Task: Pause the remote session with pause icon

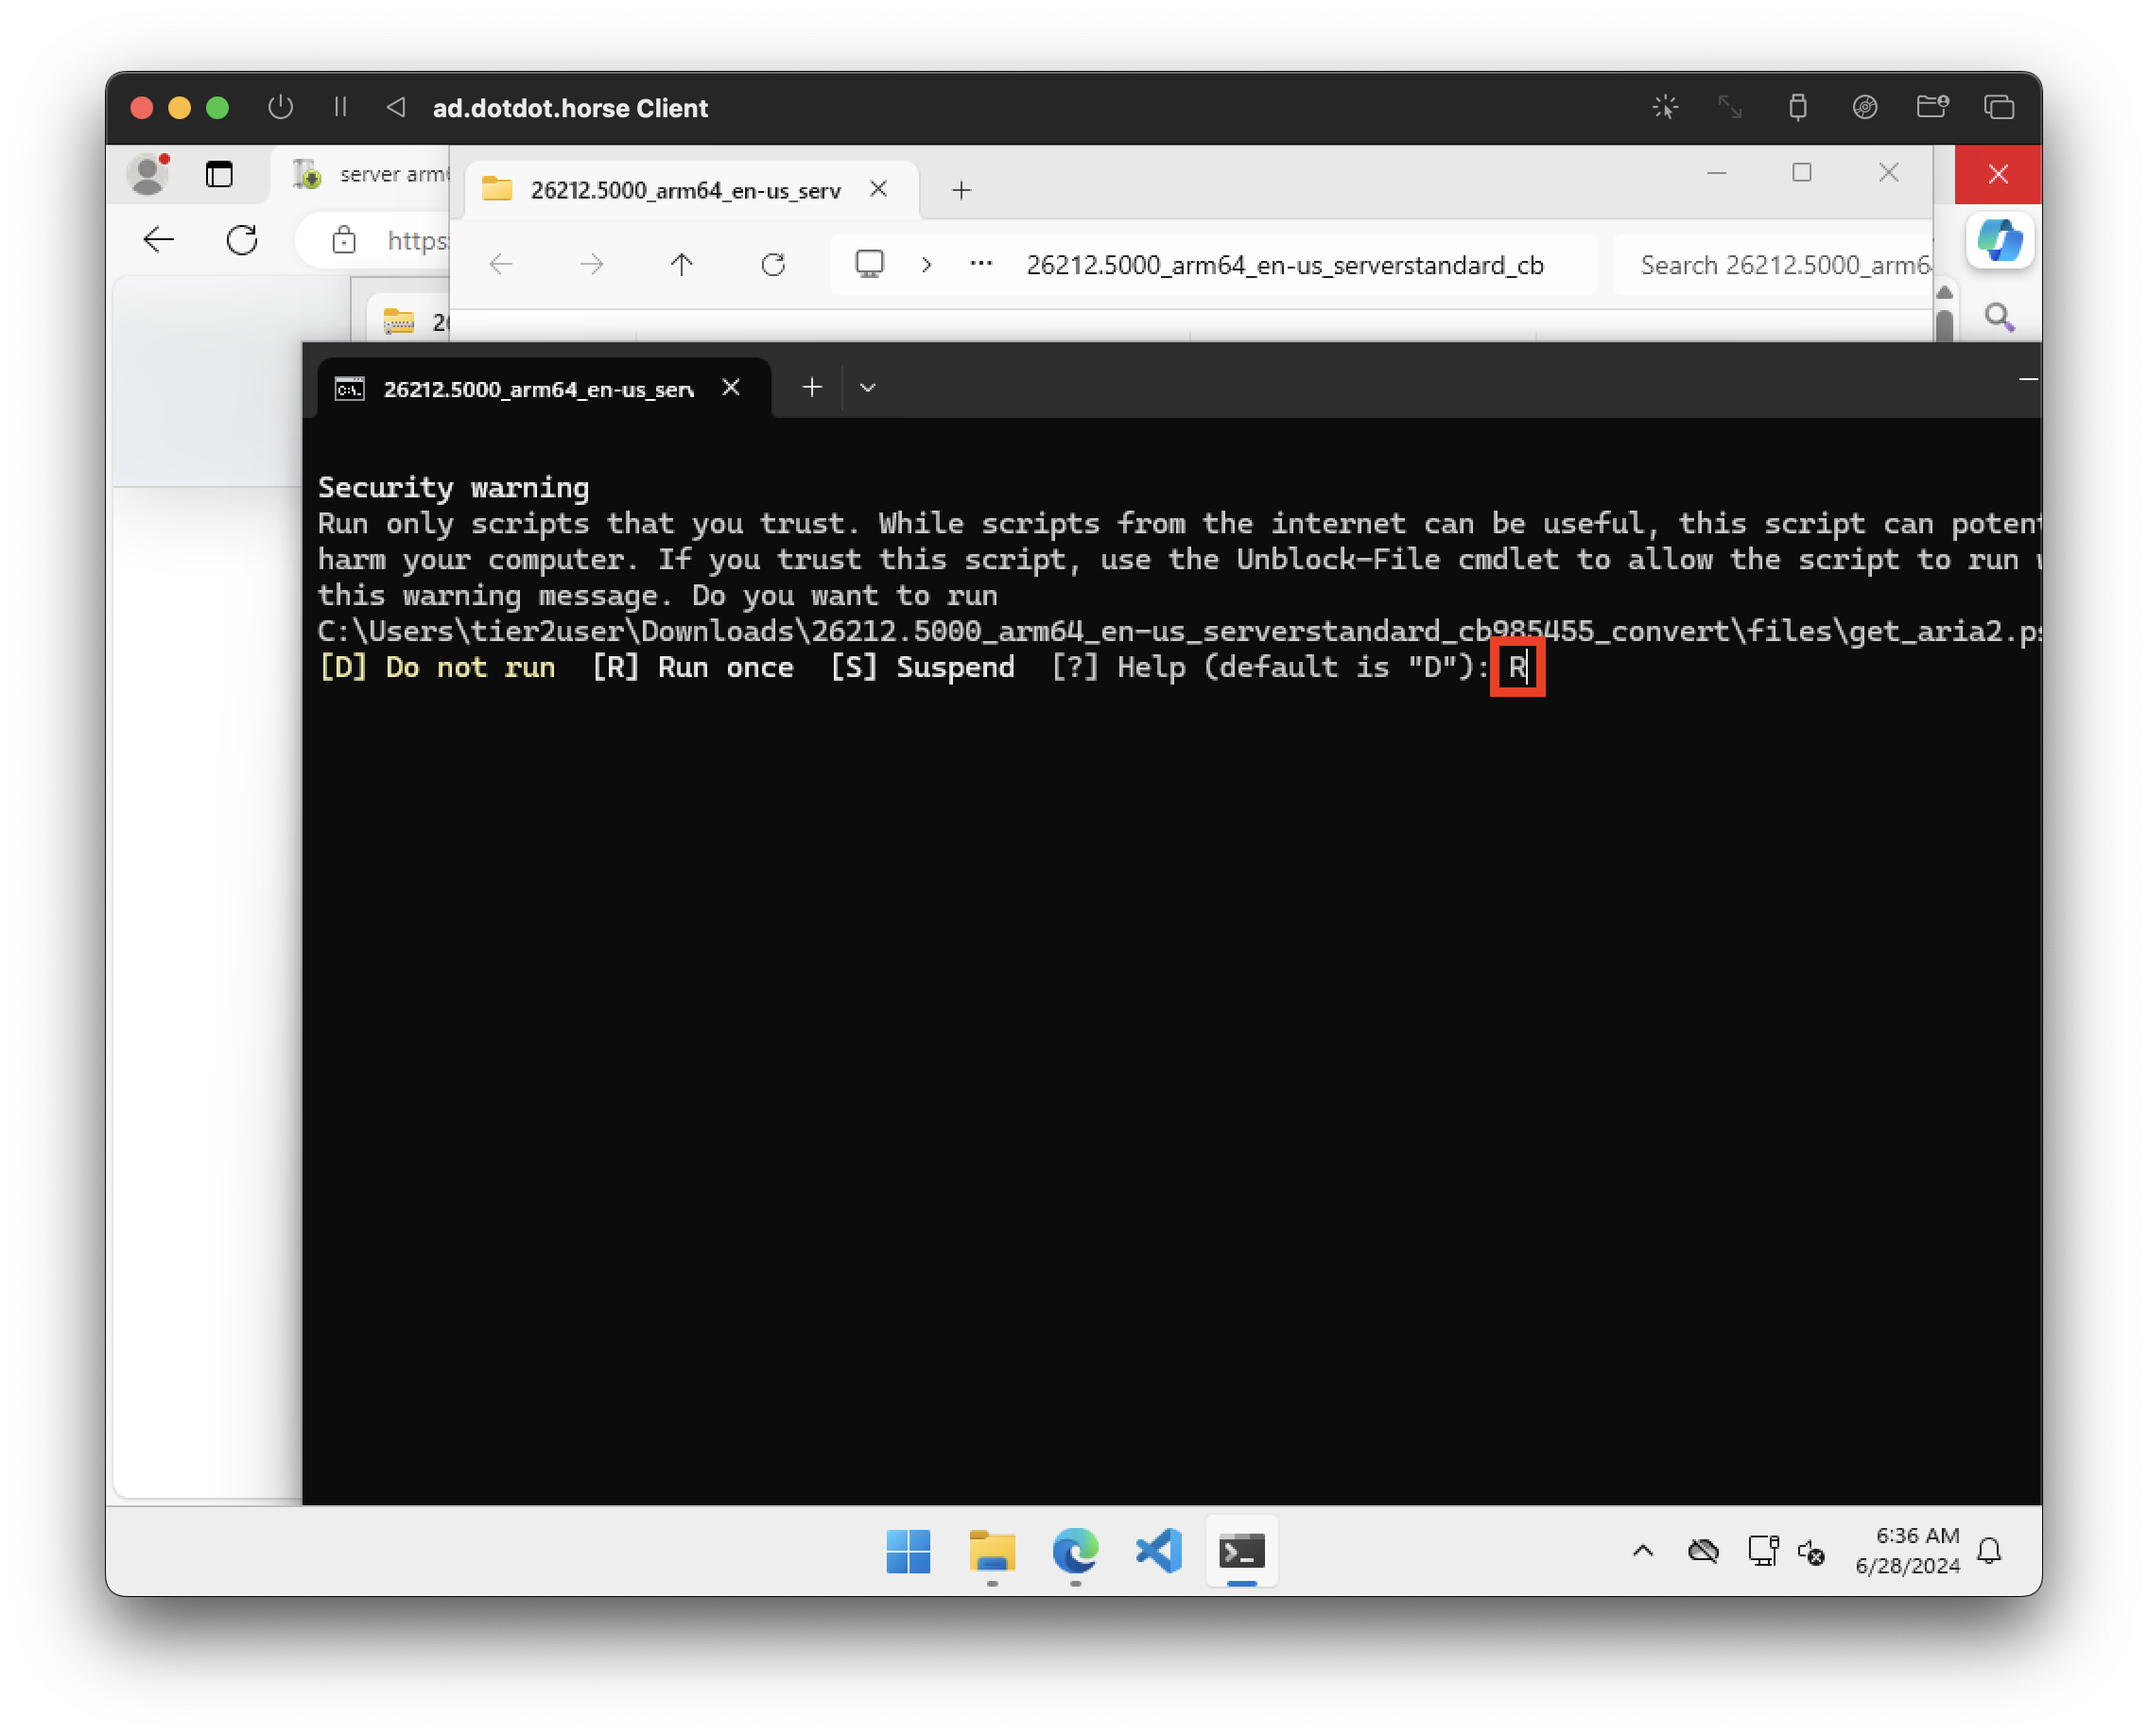Action: click(x=340, y=107)
